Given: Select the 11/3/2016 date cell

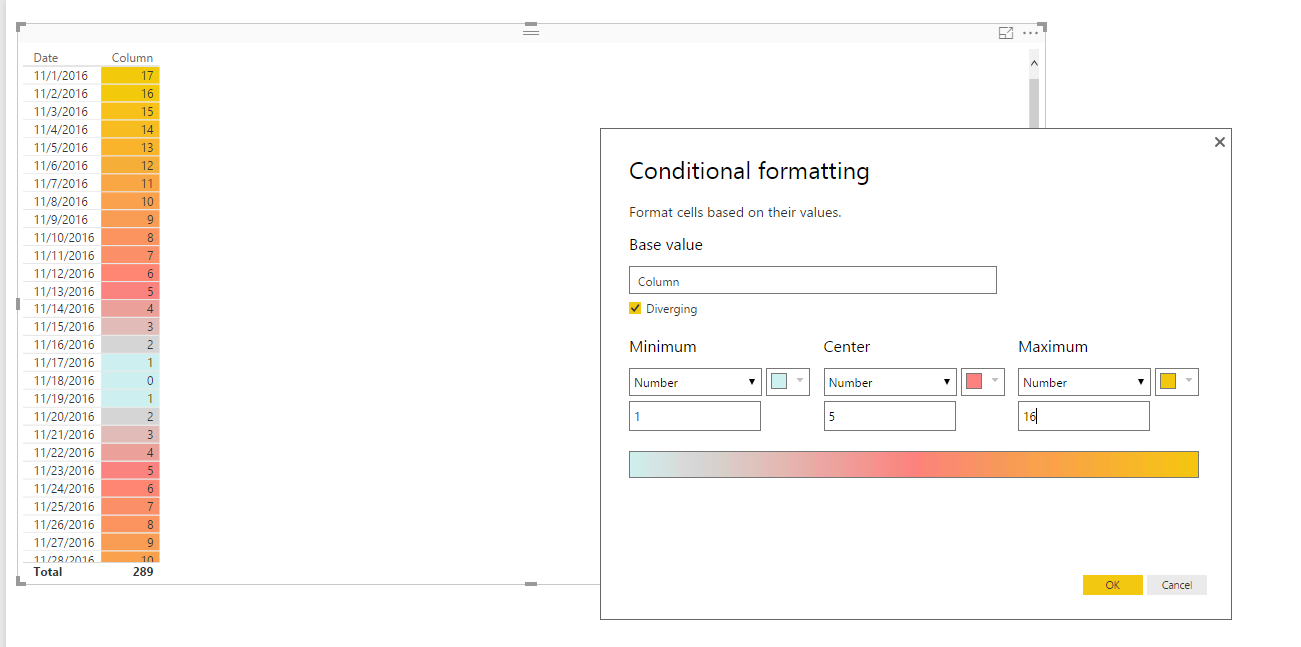Looking at the screenshot, I should pyautogui.click(x=61, y=112).
